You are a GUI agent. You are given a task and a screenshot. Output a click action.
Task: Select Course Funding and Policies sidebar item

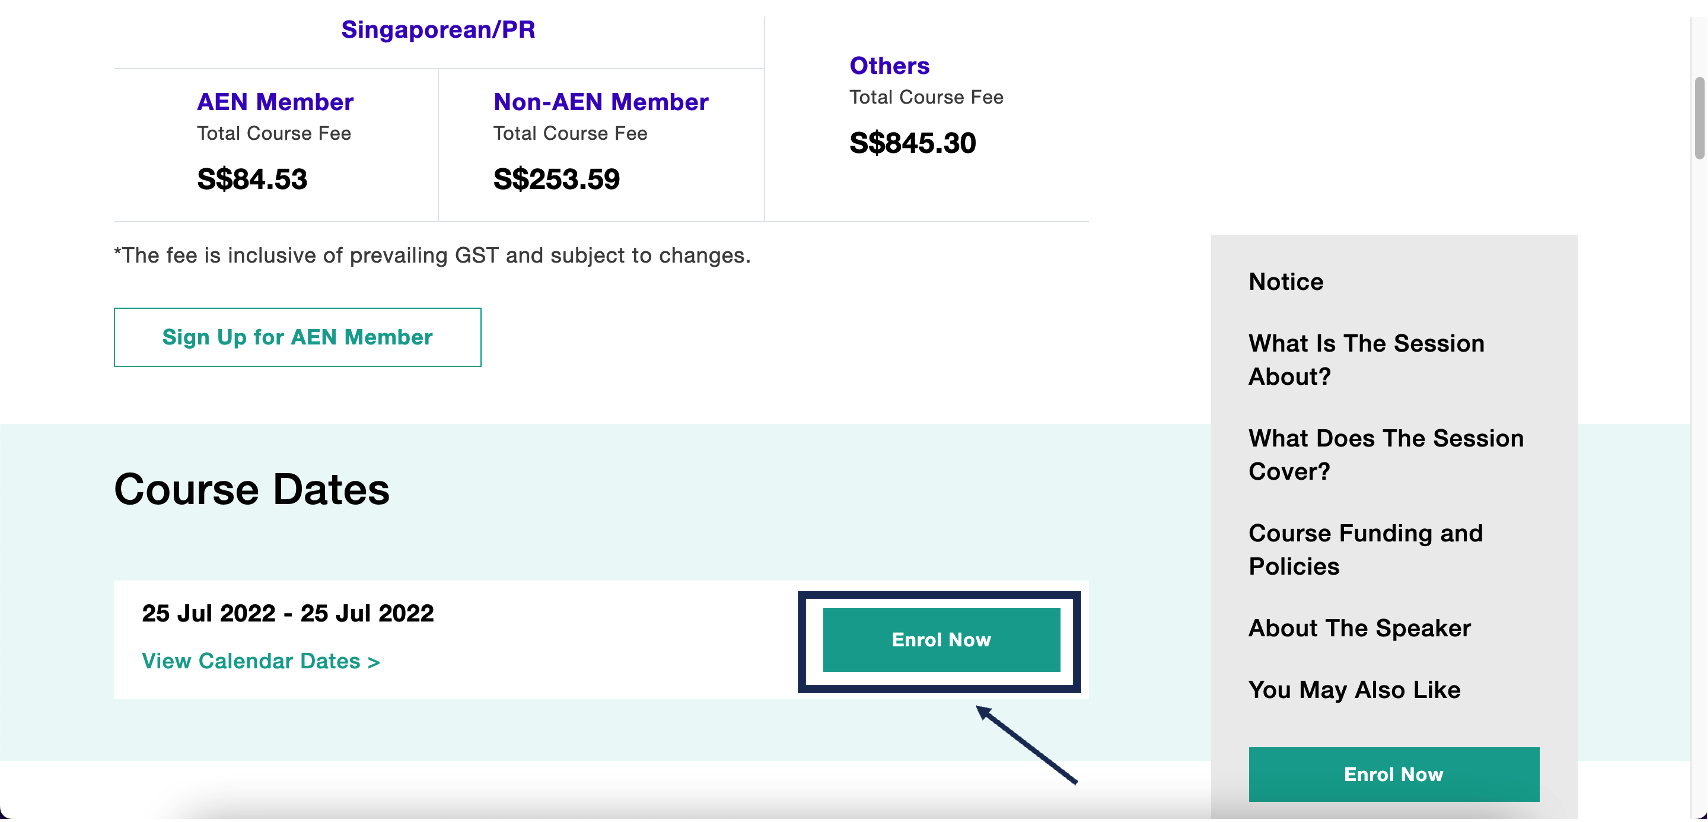[1365, 550]
